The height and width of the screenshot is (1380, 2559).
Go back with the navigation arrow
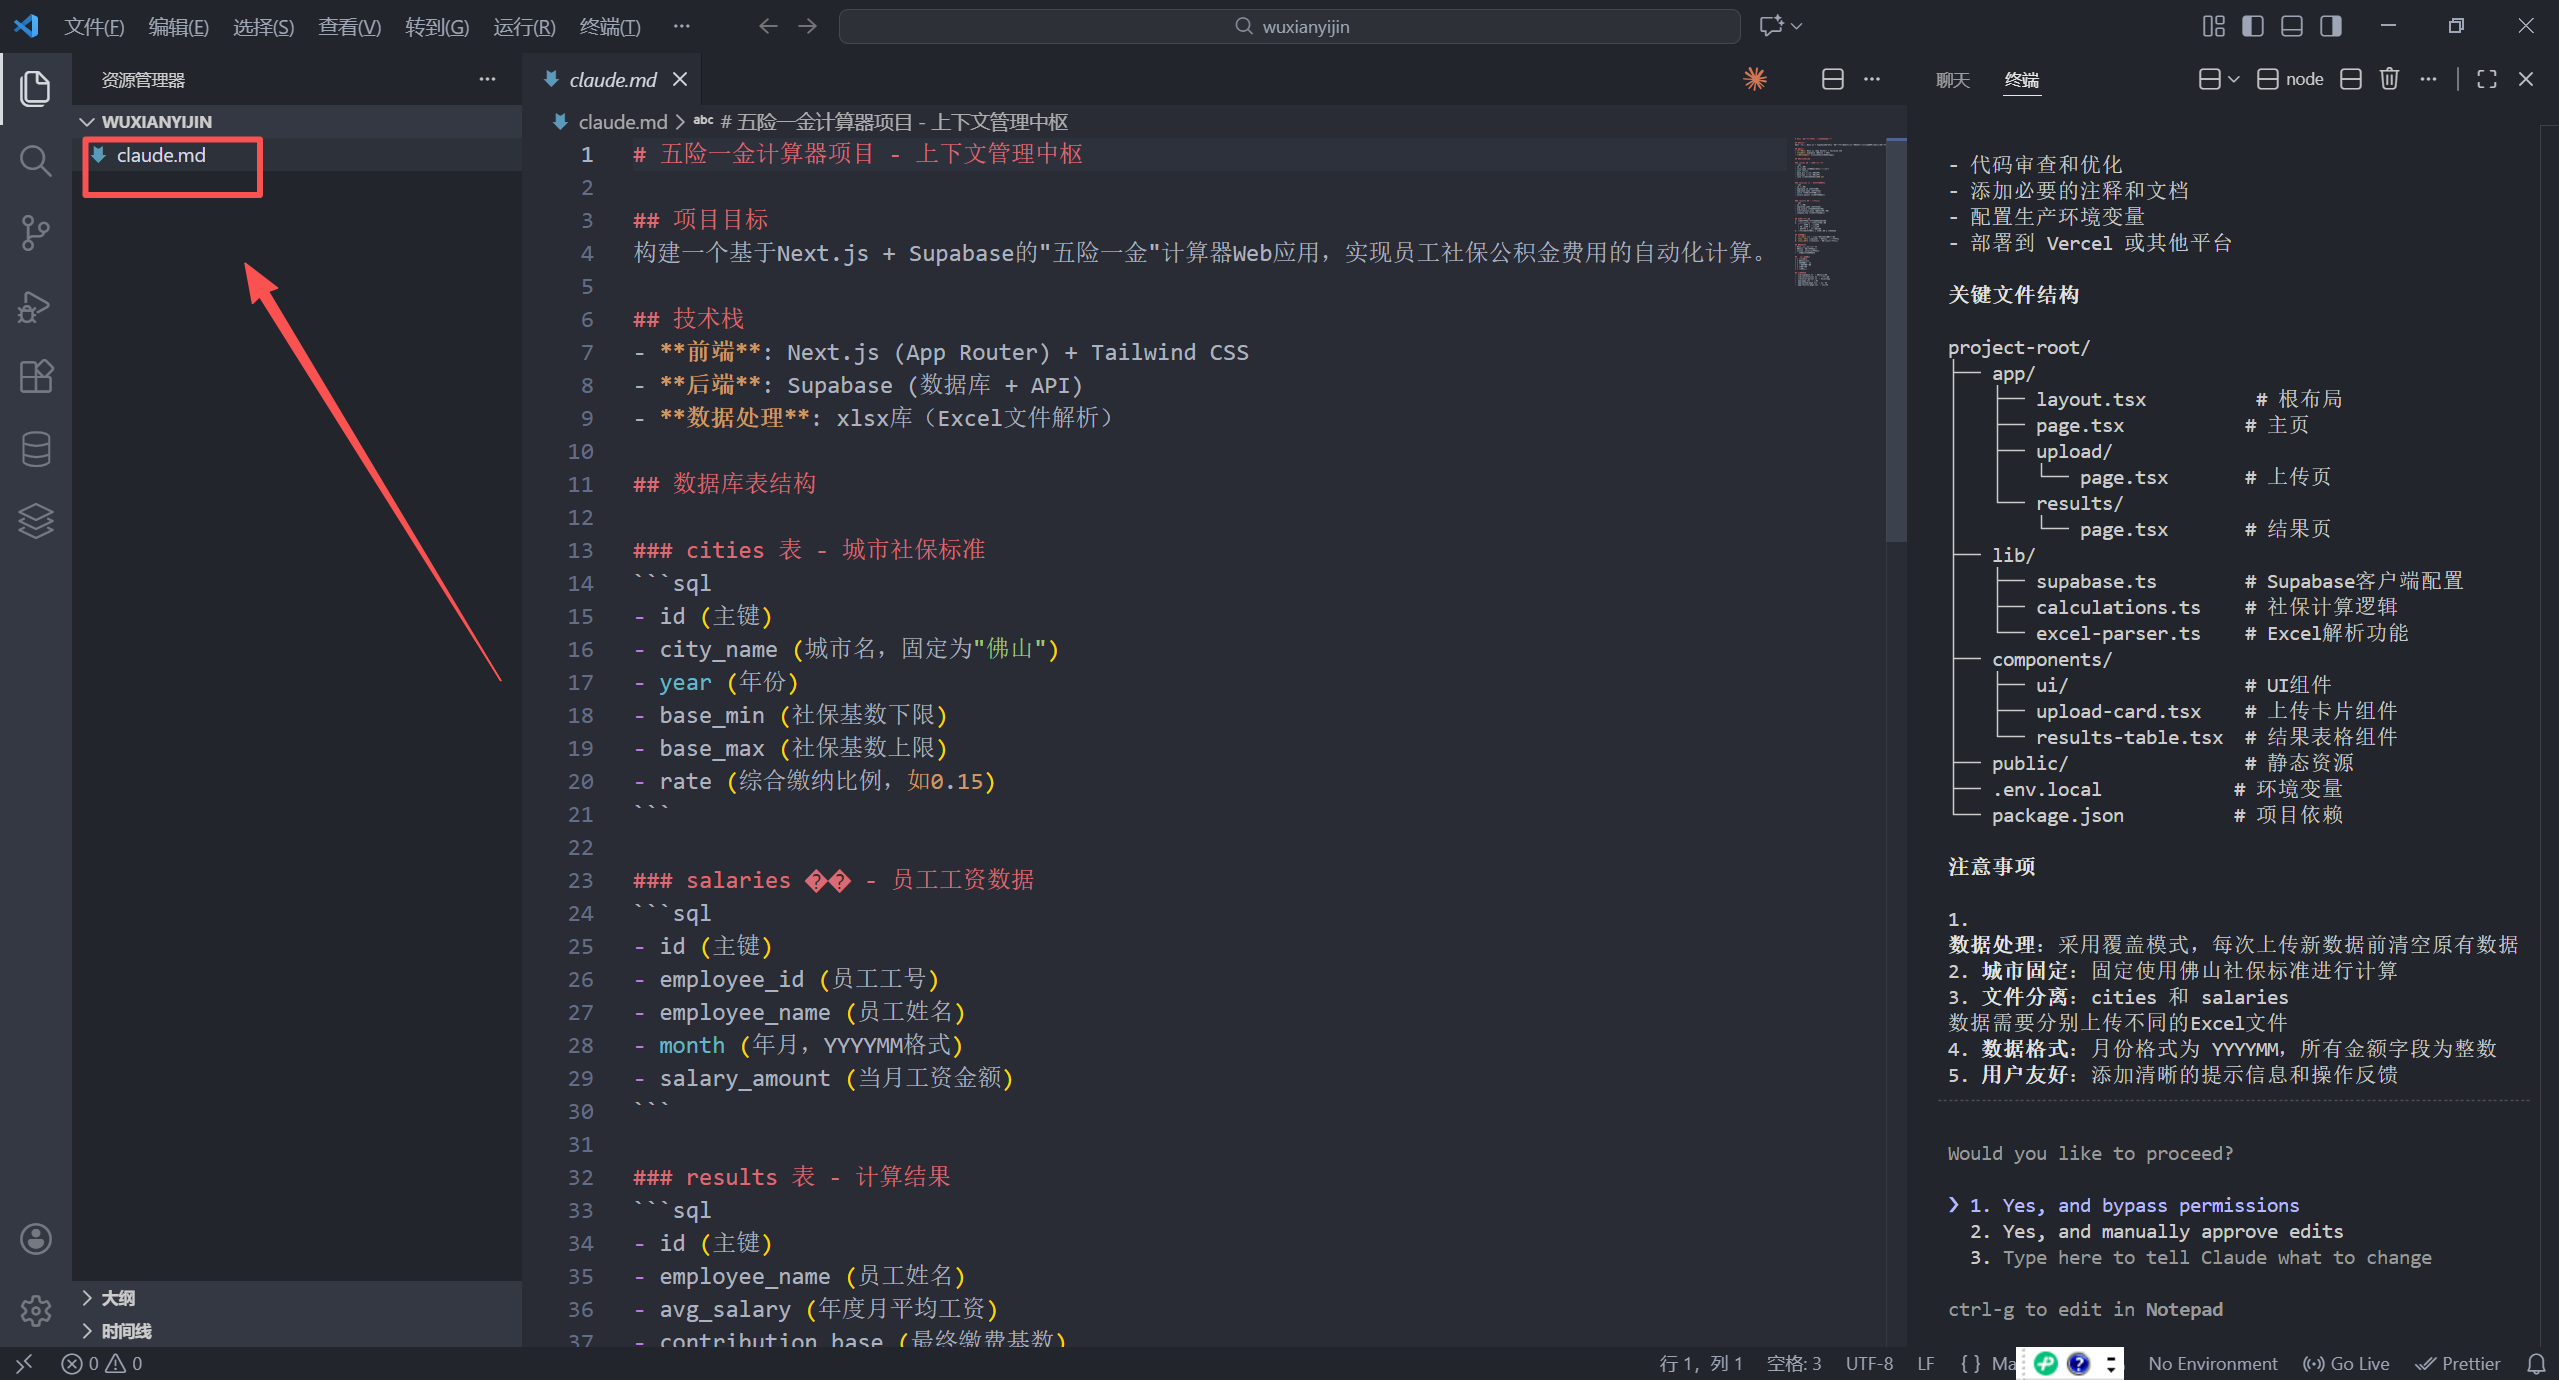click(x=768, y=26)
